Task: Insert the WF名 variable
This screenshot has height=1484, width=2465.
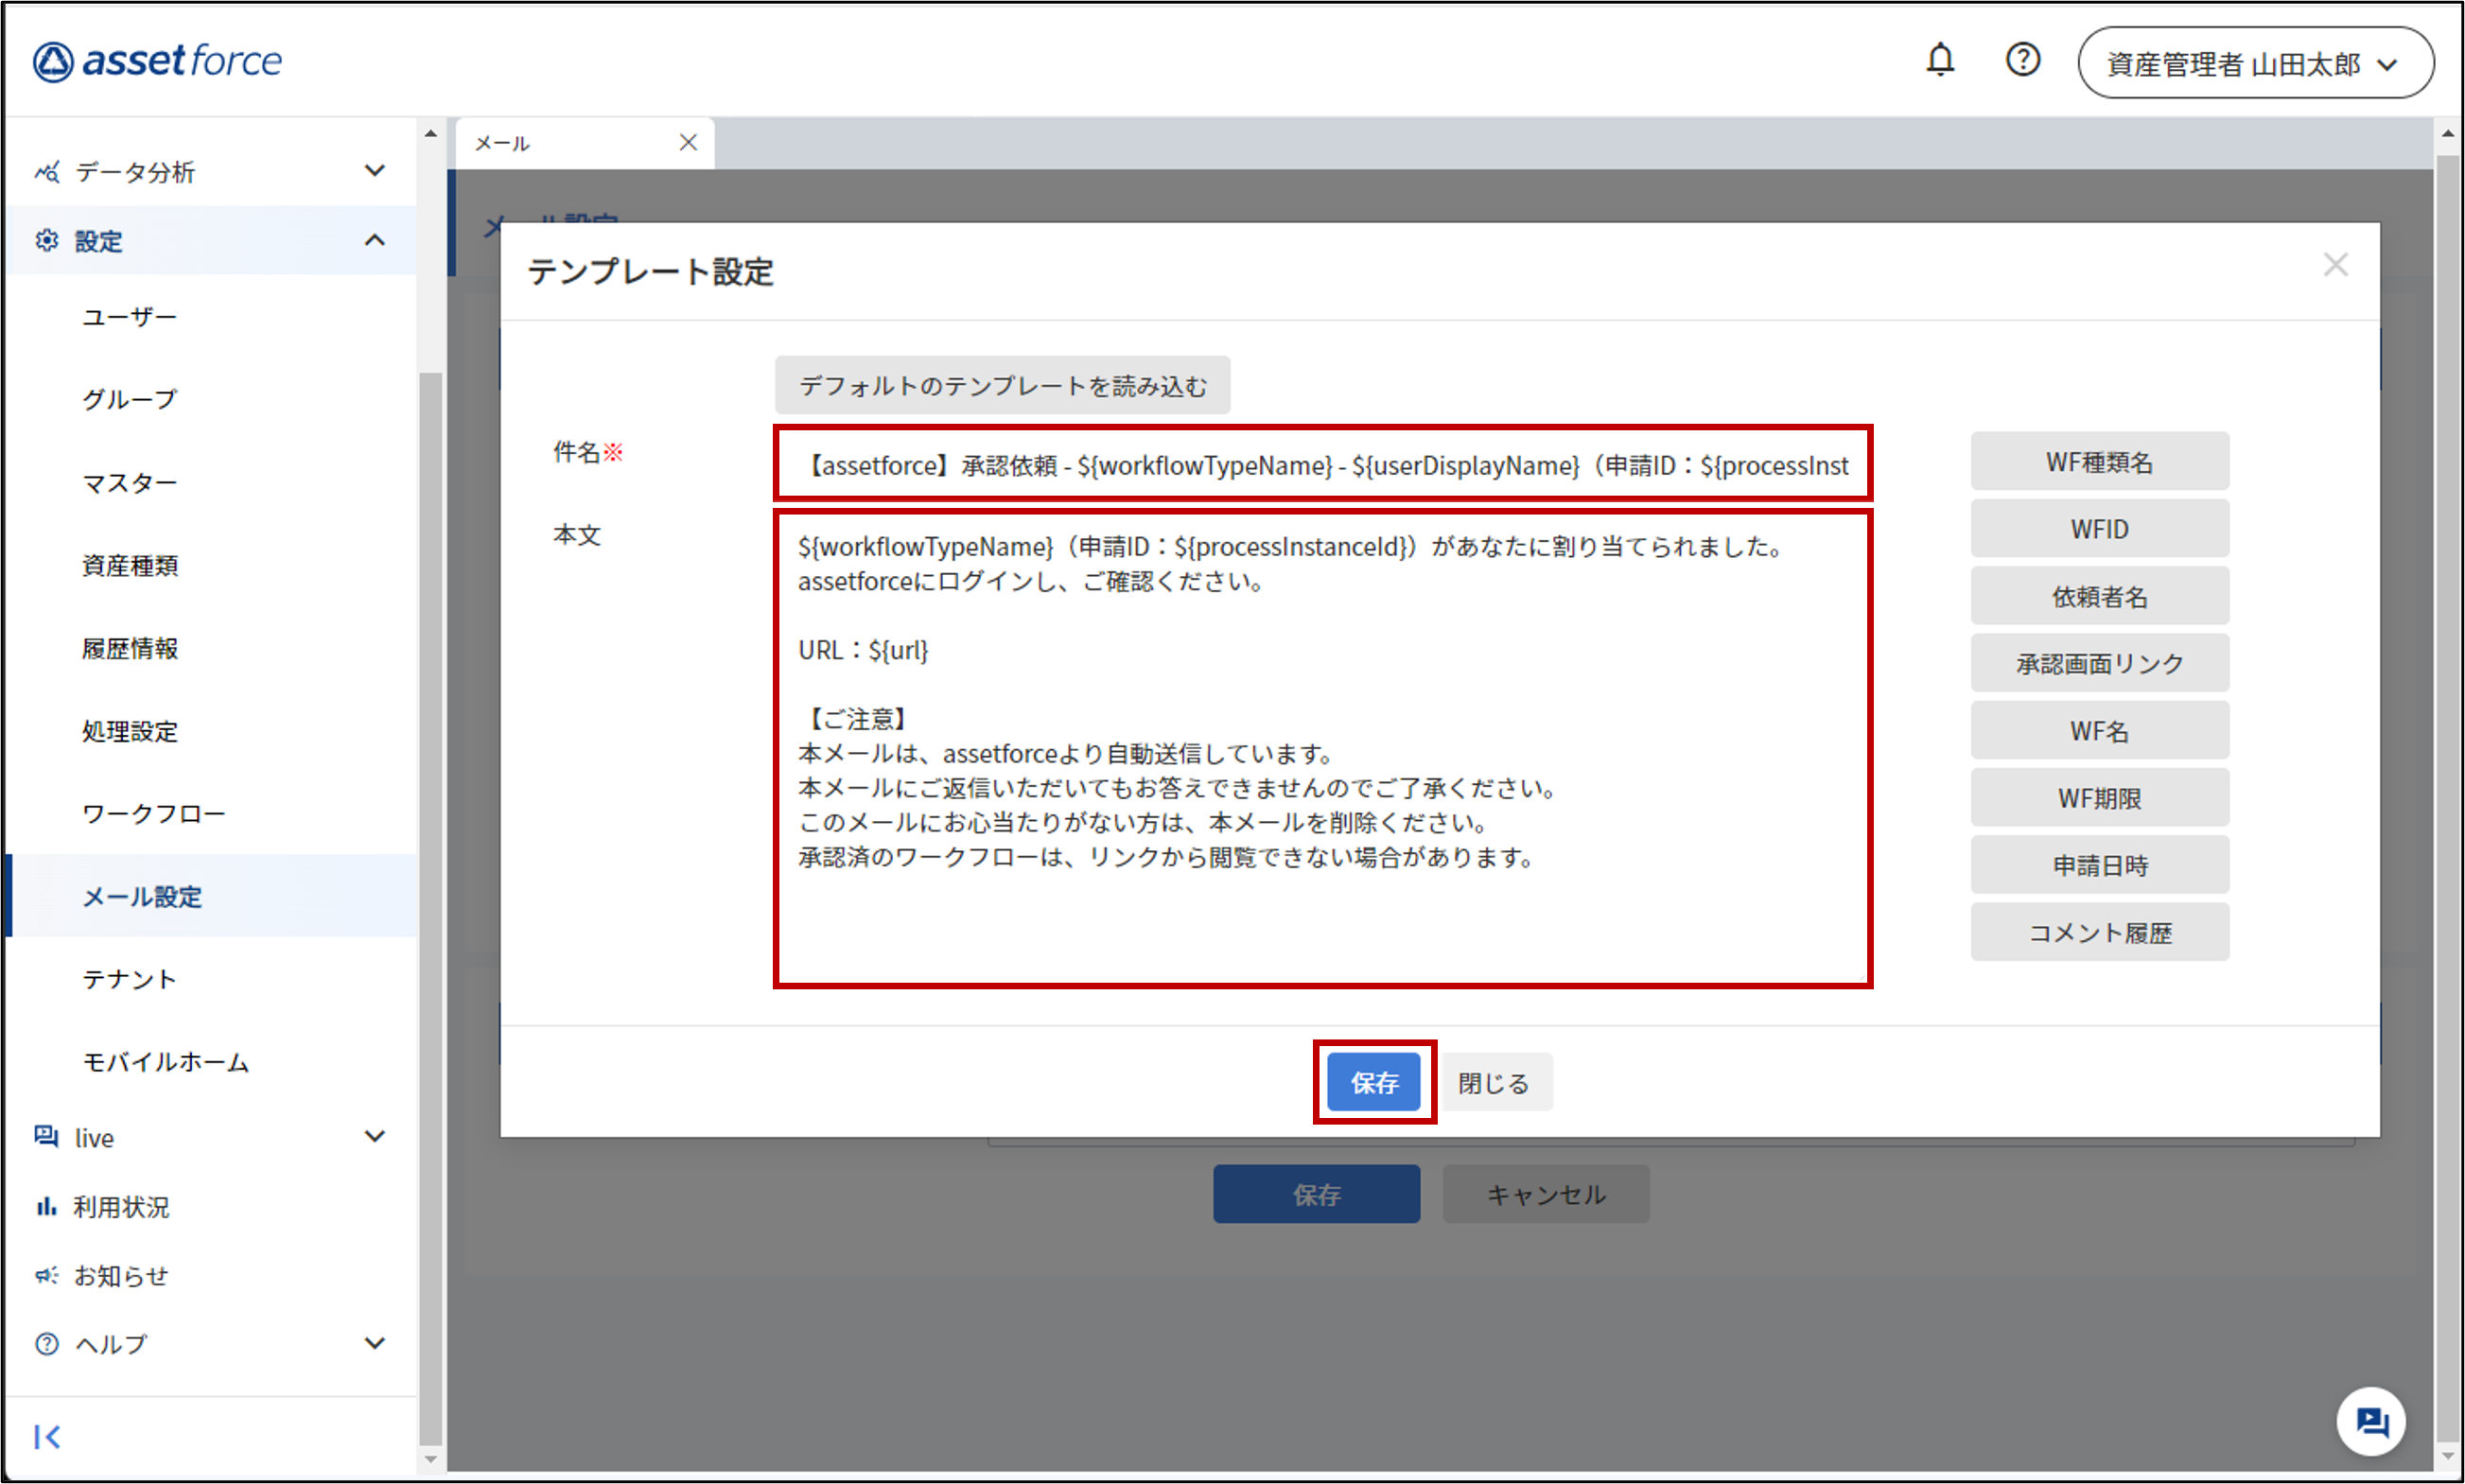Action: click(2099, 731)
